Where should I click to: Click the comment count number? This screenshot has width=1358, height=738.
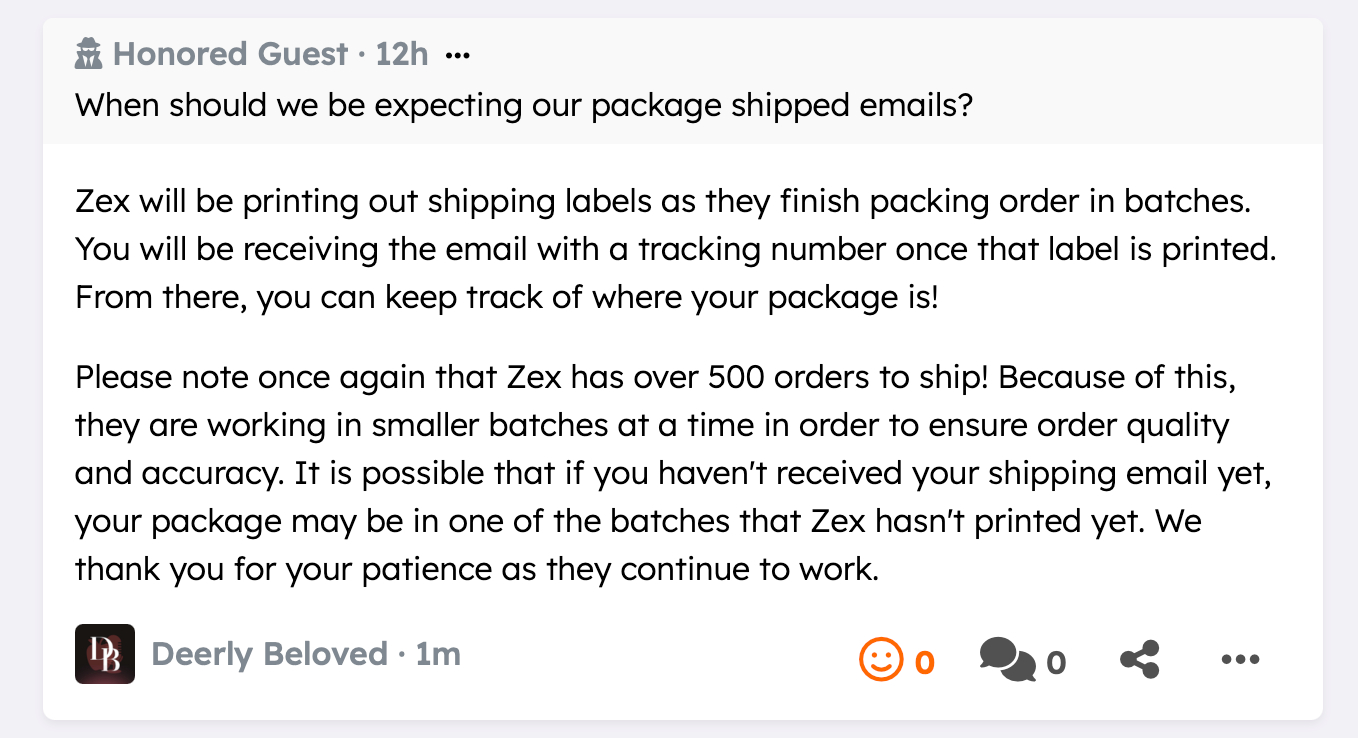tap(1056, 662)
